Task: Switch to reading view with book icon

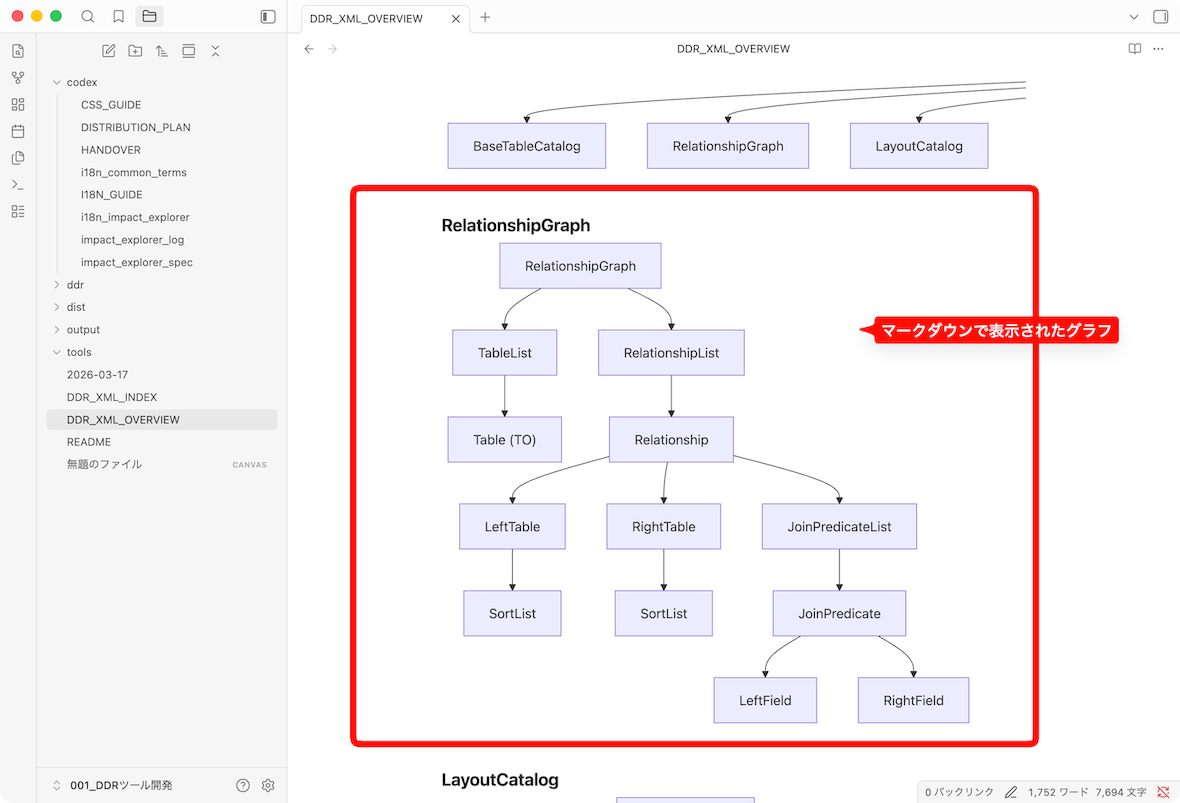Action: point(1135,49)
